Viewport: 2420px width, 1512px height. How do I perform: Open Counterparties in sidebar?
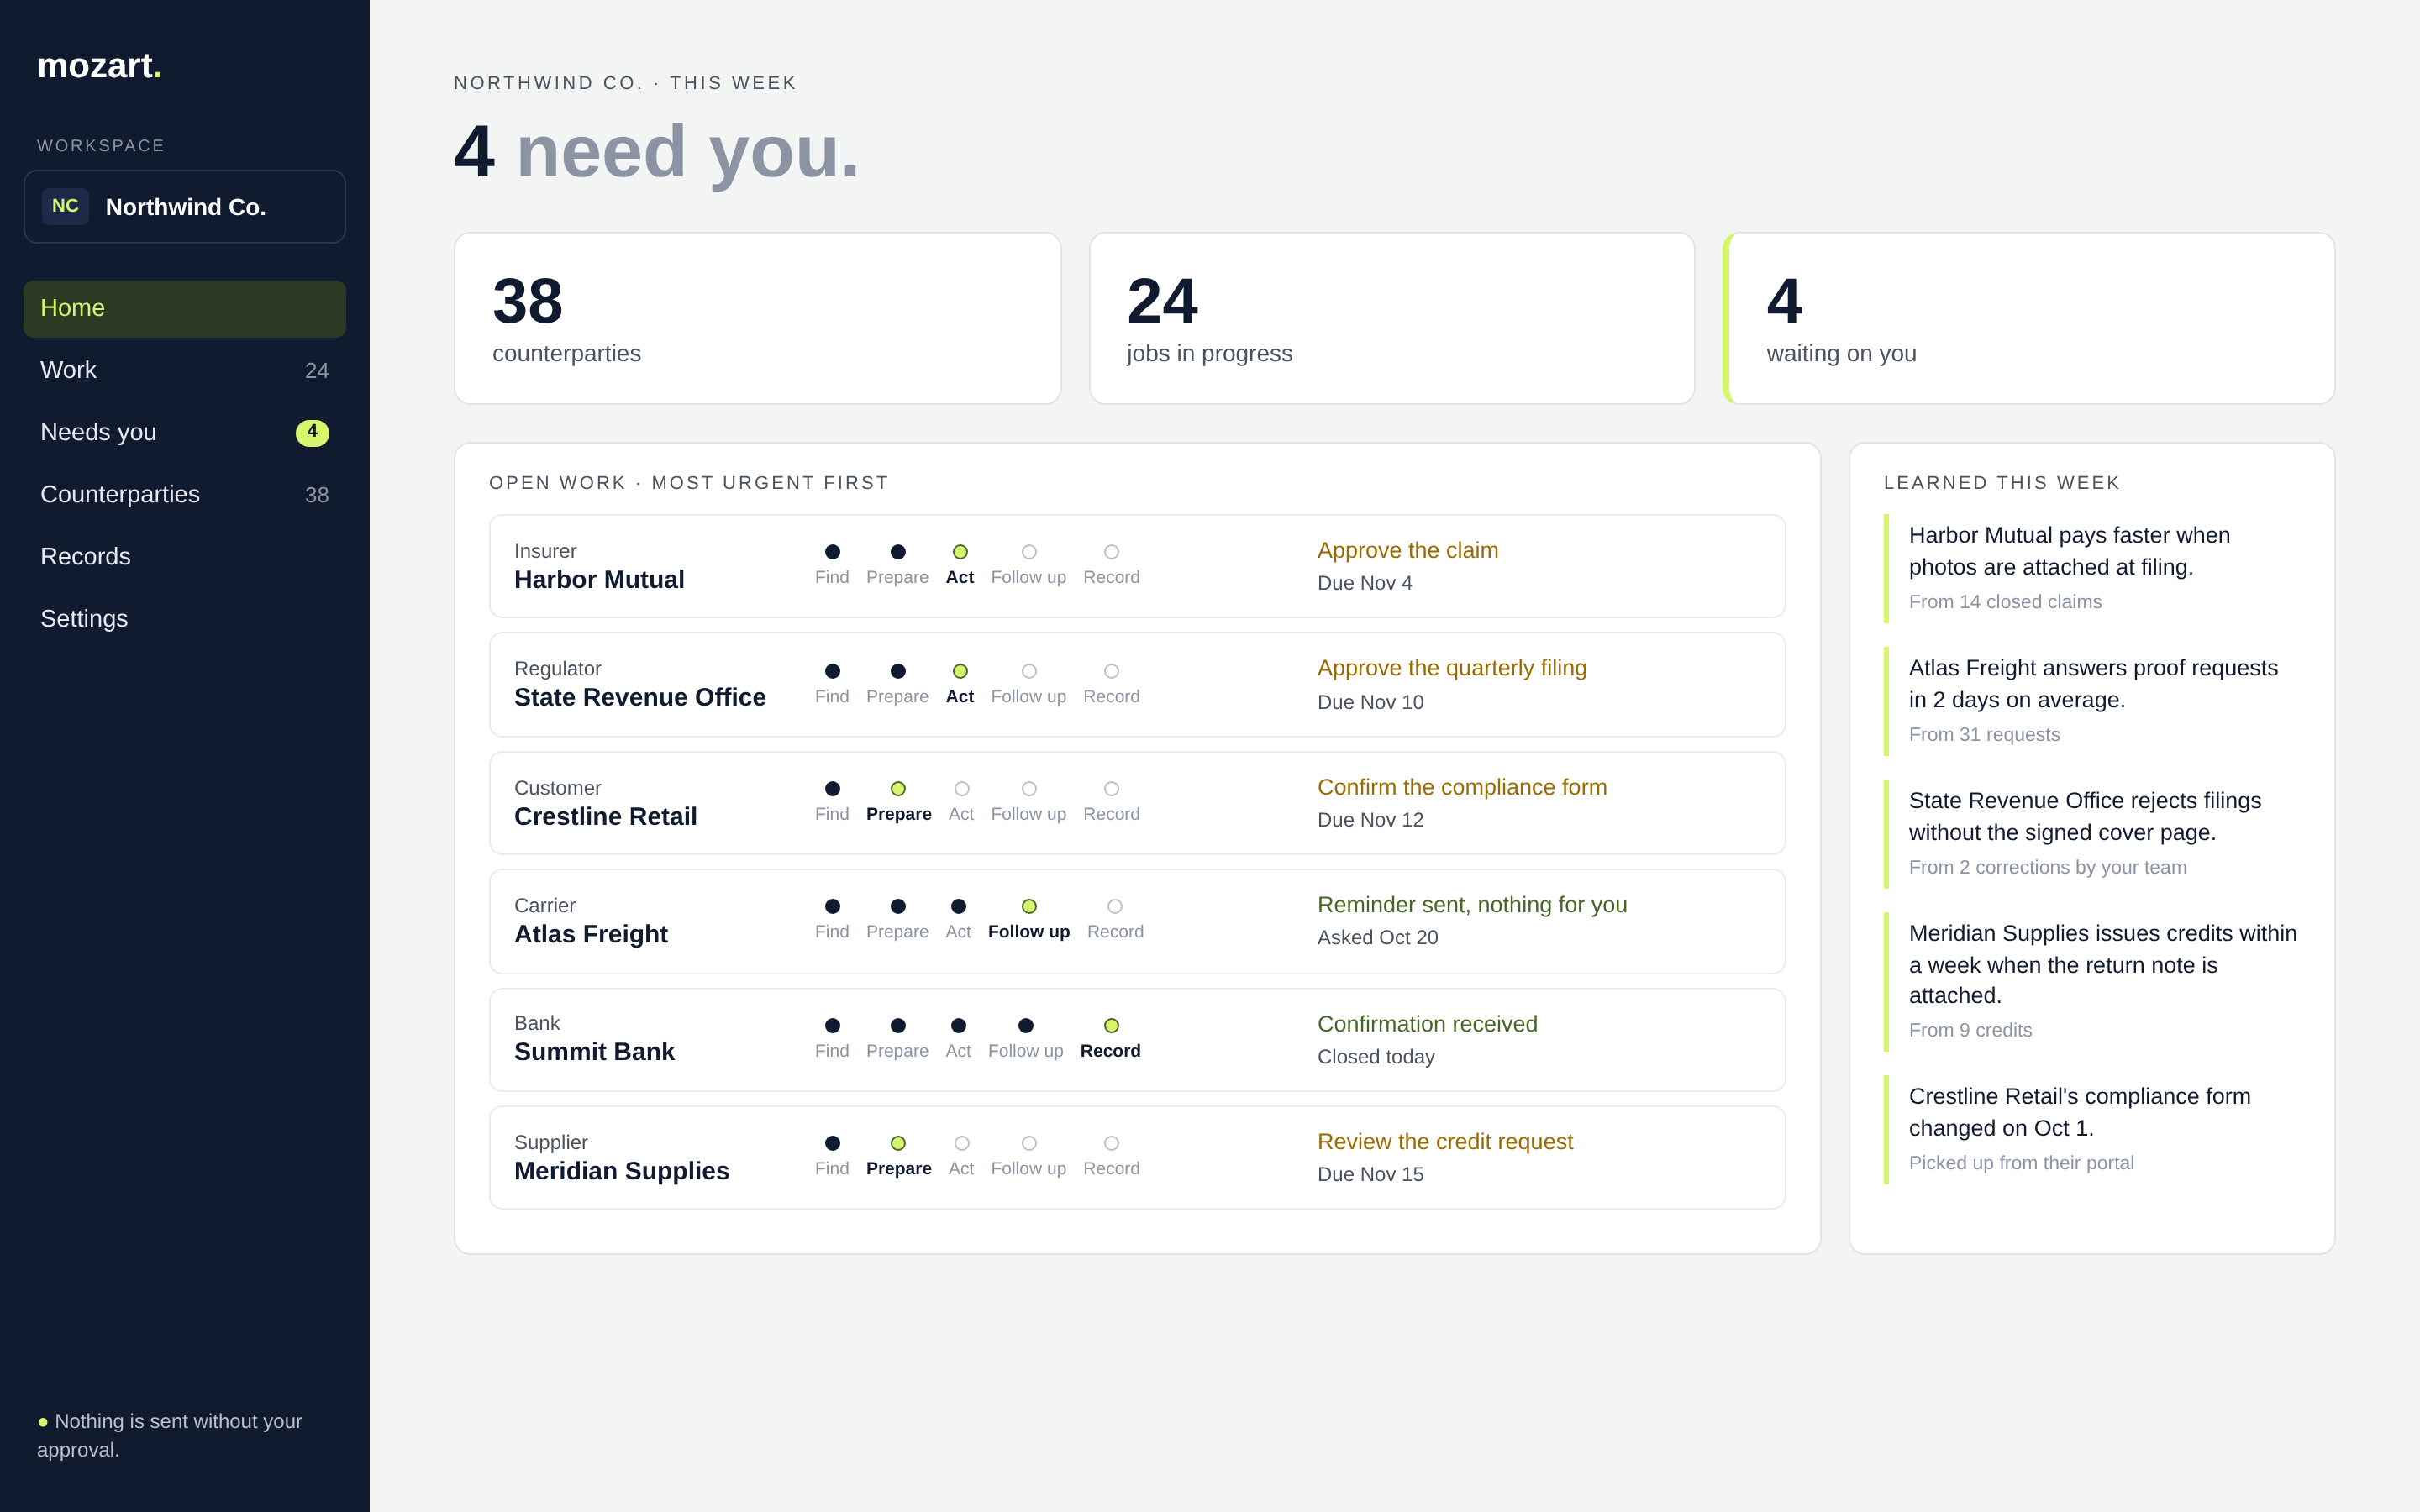[184, 494]
